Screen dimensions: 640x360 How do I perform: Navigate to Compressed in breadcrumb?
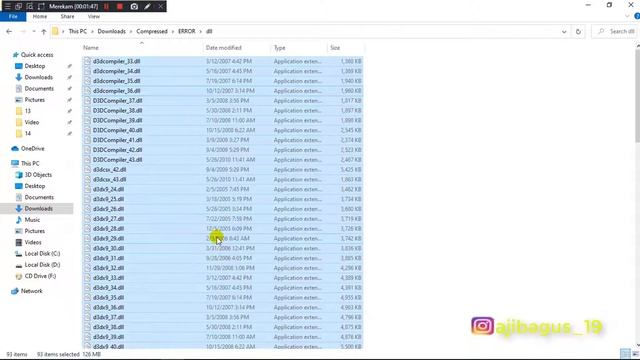tap(152, 31)
